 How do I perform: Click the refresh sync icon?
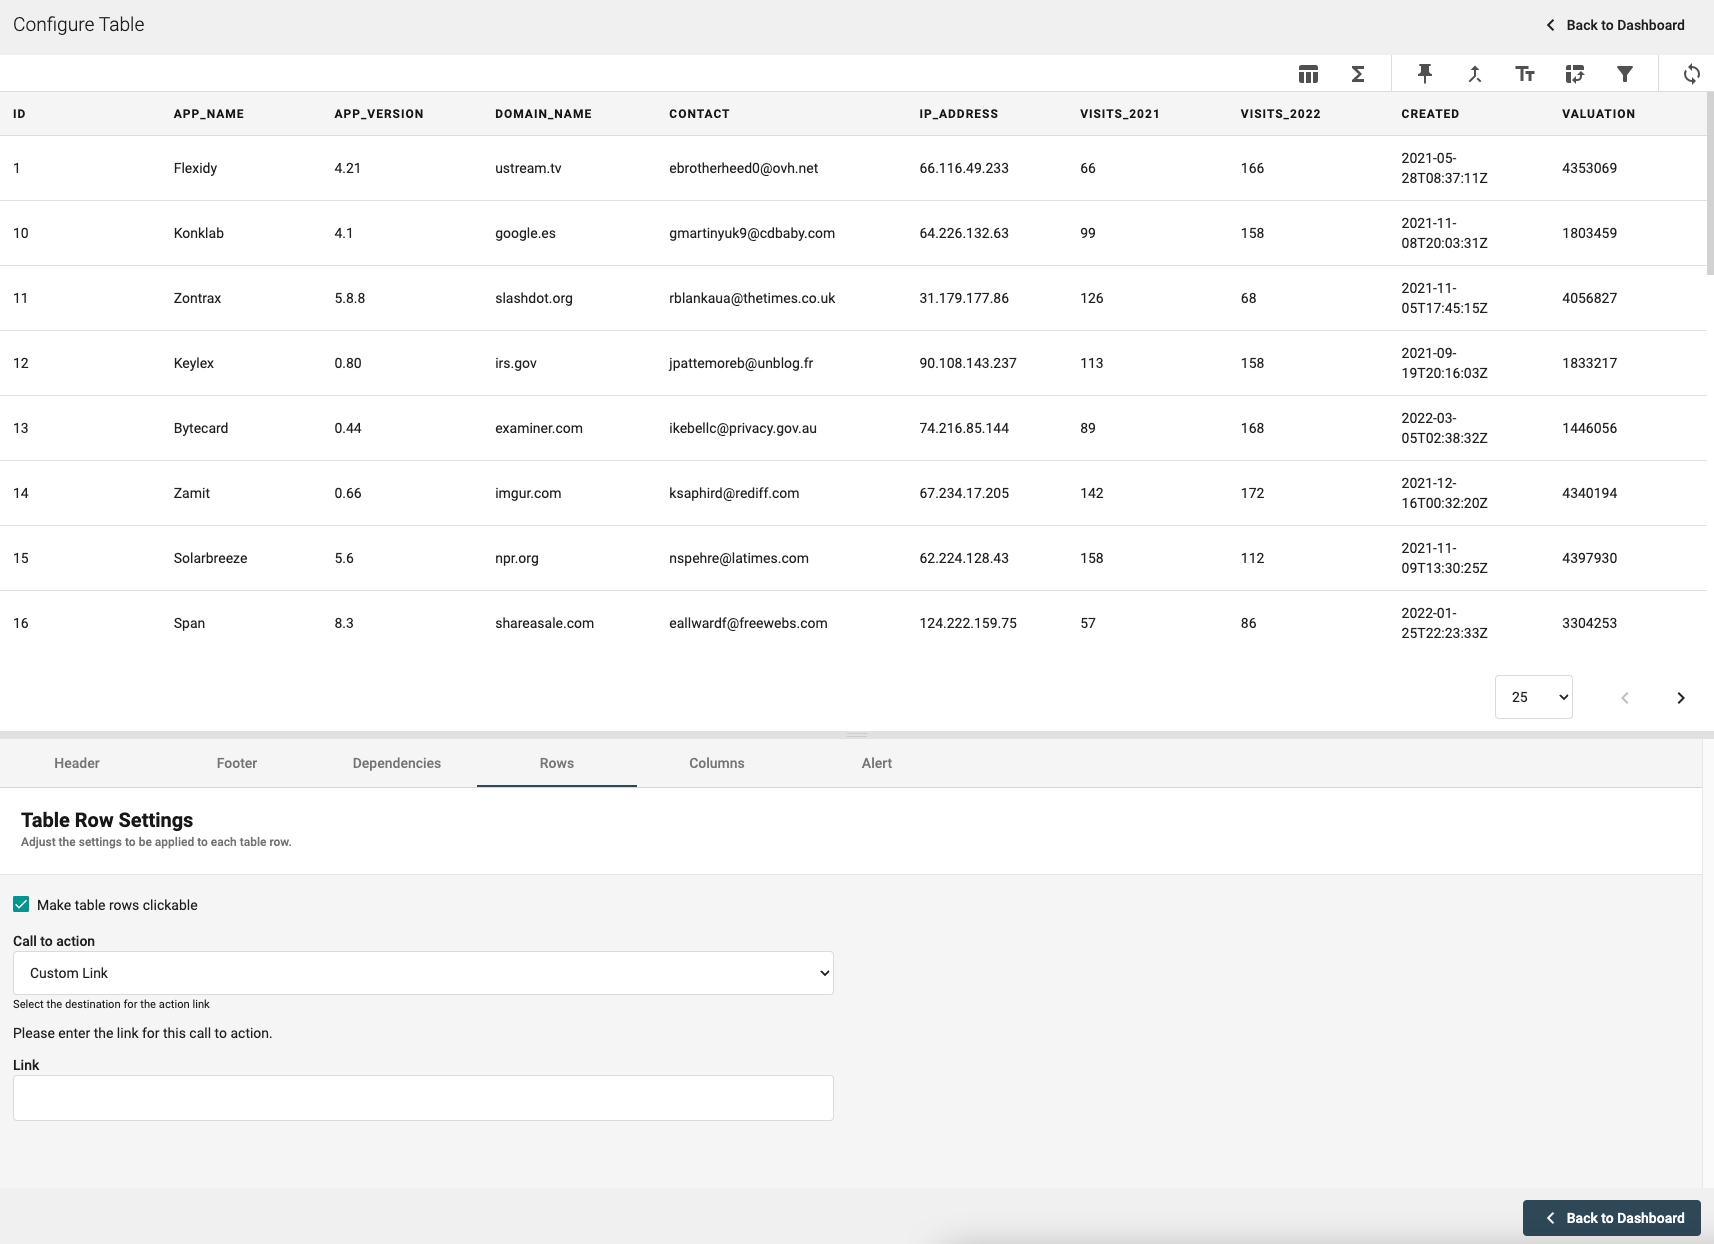tap(1691, 74)
